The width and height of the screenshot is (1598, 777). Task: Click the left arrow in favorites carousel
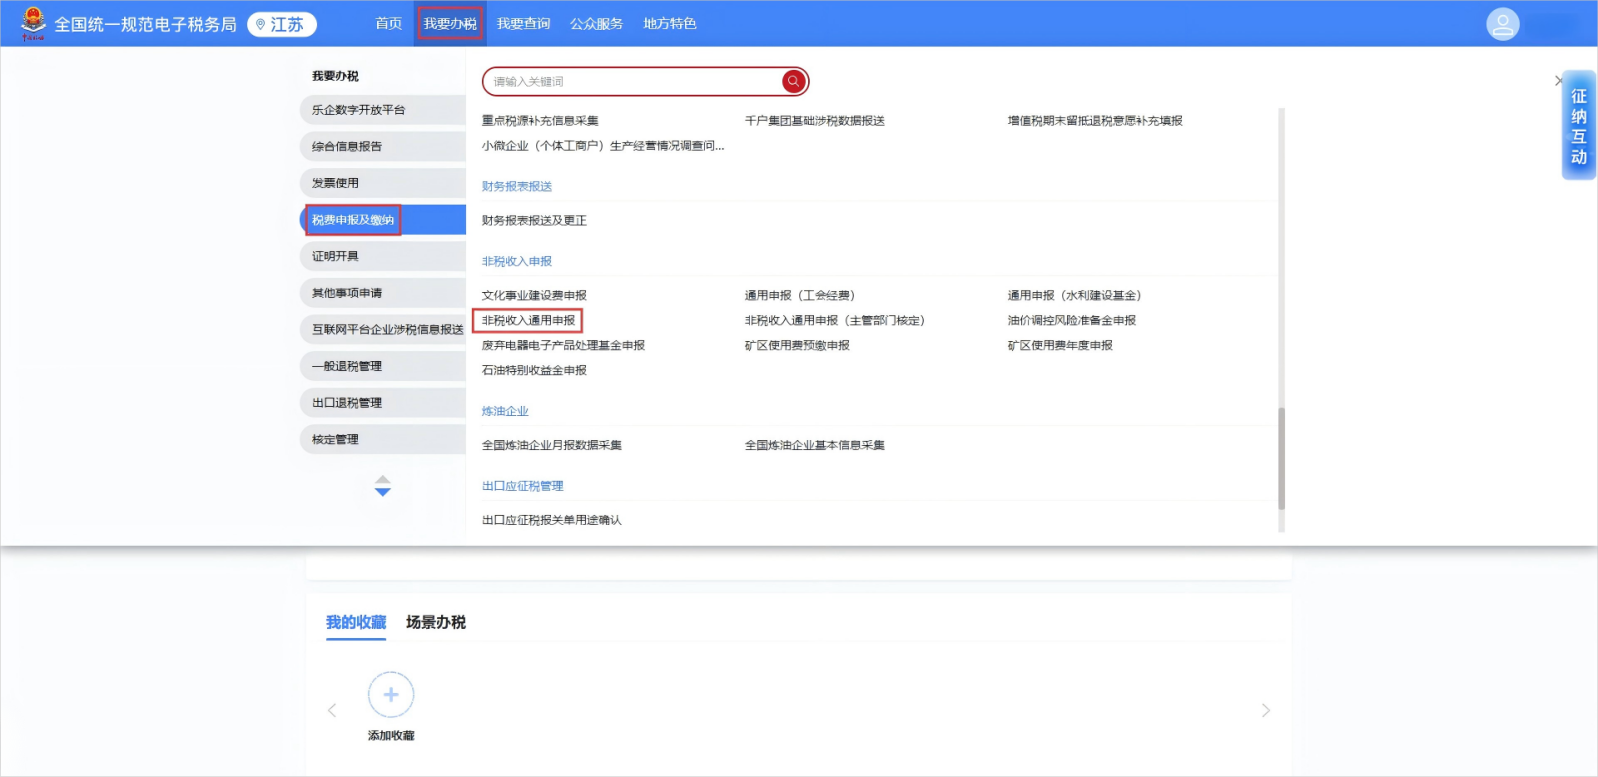332,710
